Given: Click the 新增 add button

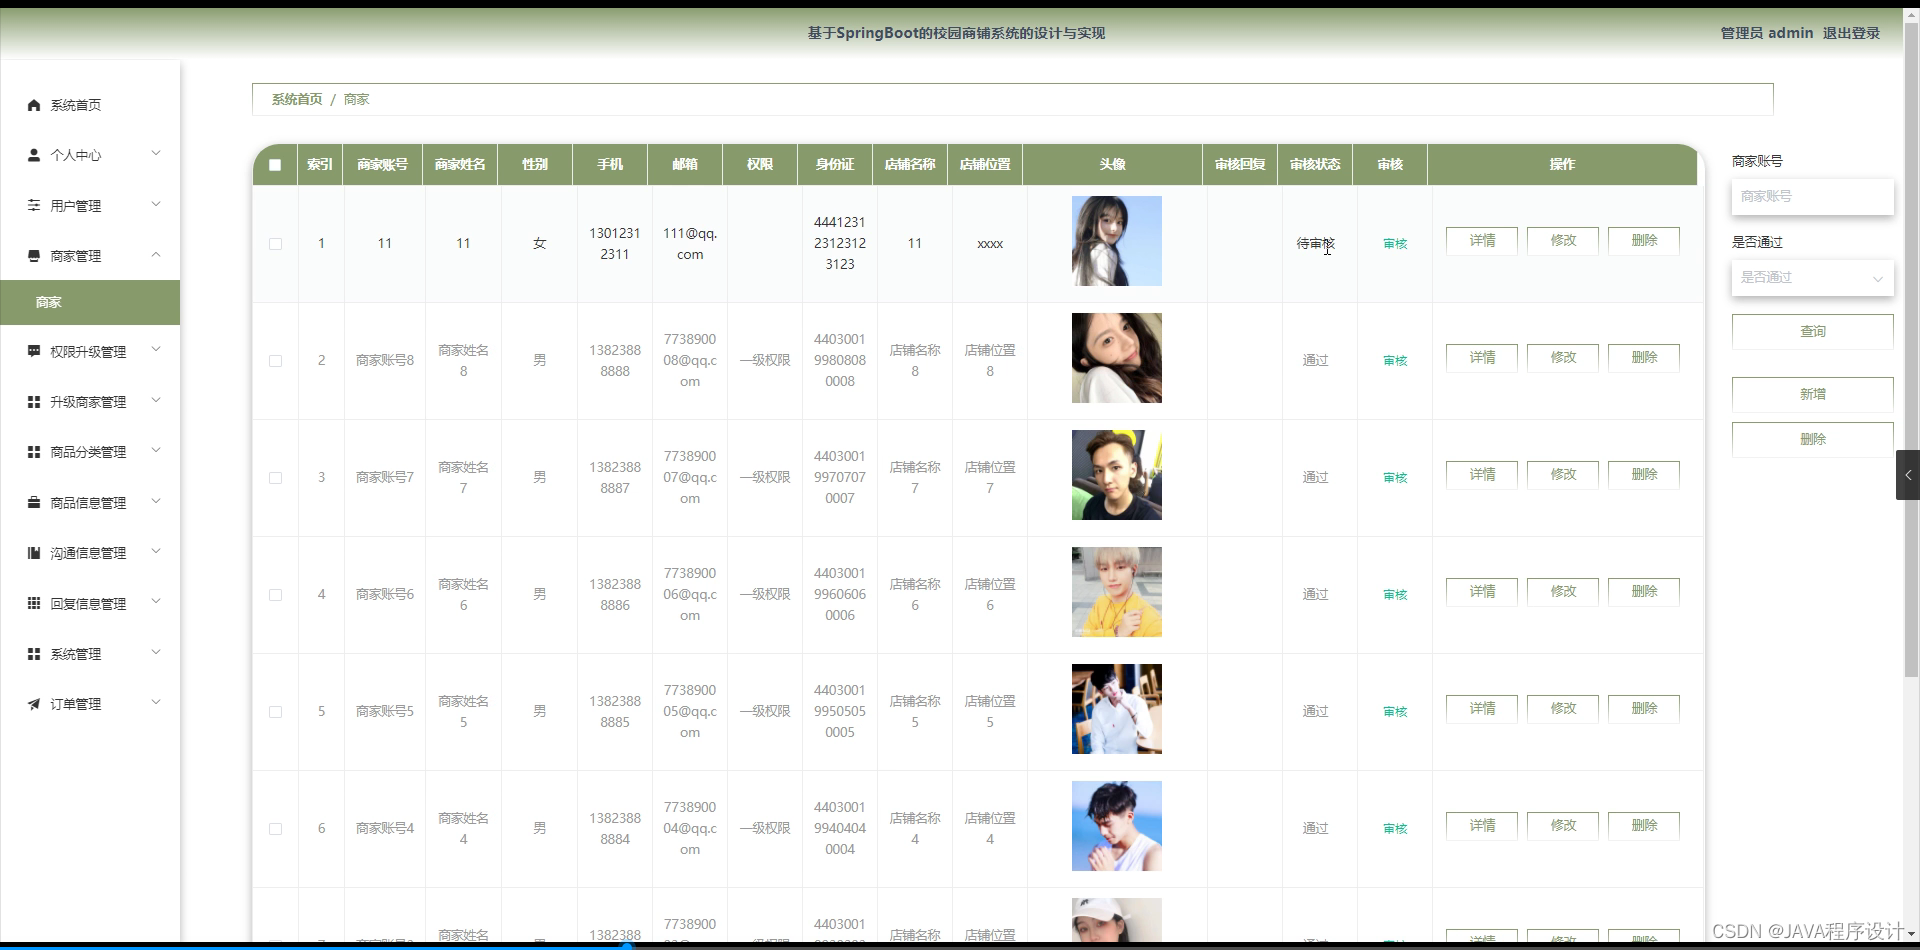Looking at the screenshot, I should click(x=1812, y=394).
